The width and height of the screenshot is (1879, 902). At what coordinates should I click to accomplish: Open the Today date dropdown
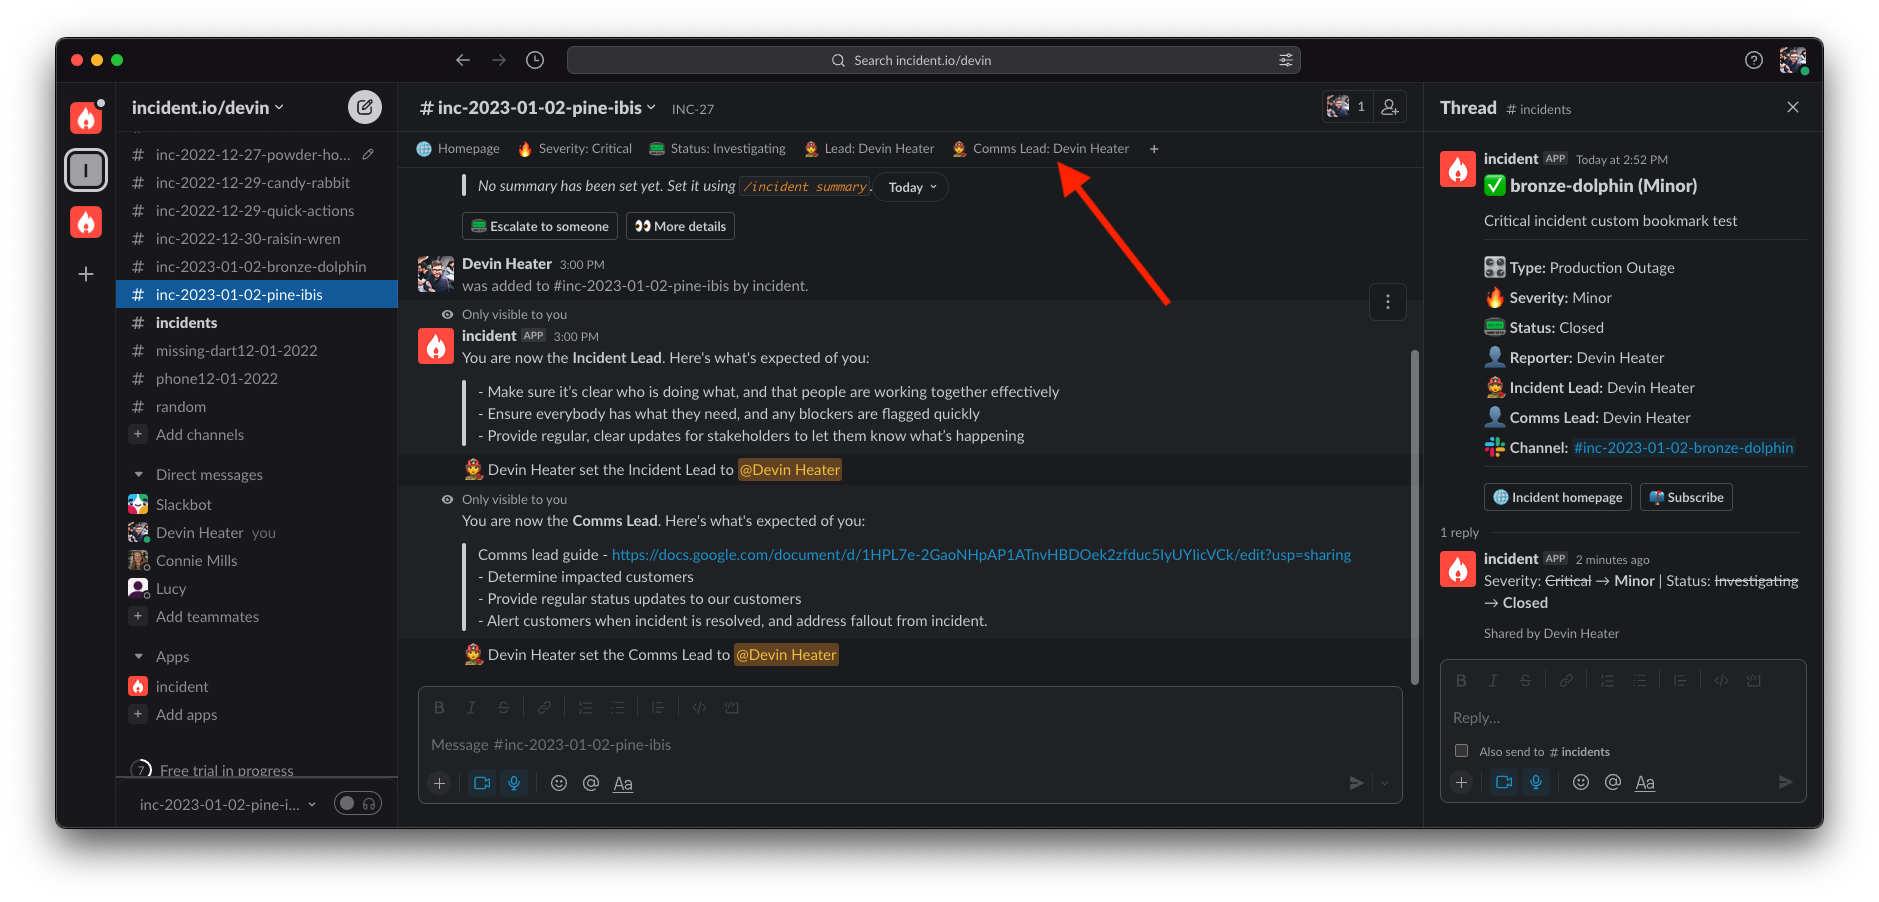coord(911,187)
